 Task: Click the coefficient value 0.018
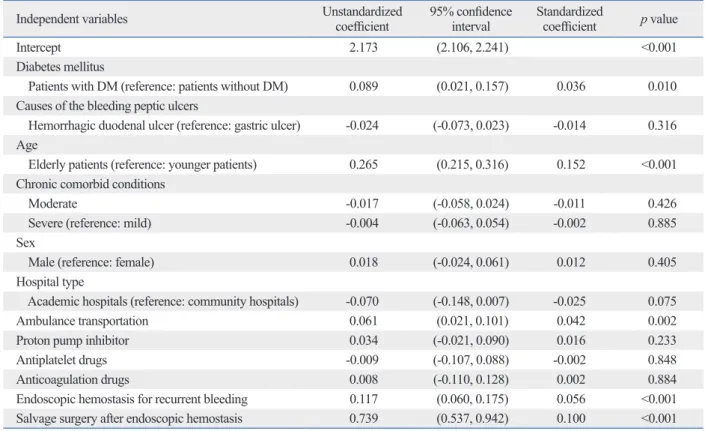pos(363,262)
